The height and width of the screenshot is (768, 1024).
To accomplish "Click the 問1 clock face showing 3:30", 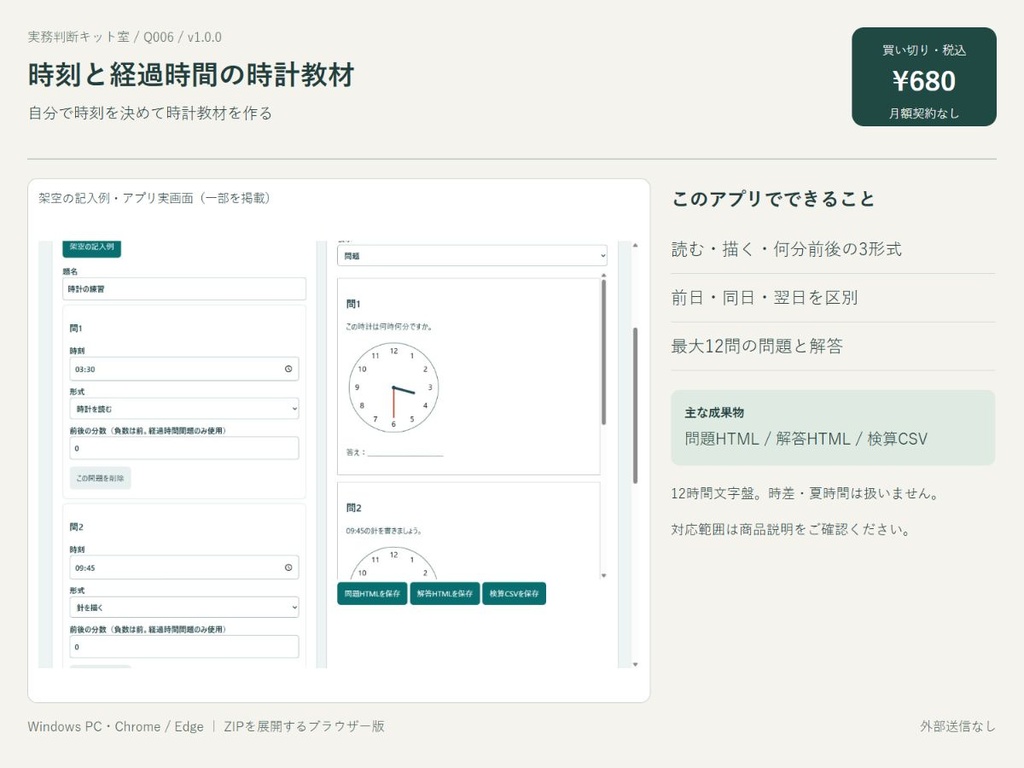I will click(394, 388).
